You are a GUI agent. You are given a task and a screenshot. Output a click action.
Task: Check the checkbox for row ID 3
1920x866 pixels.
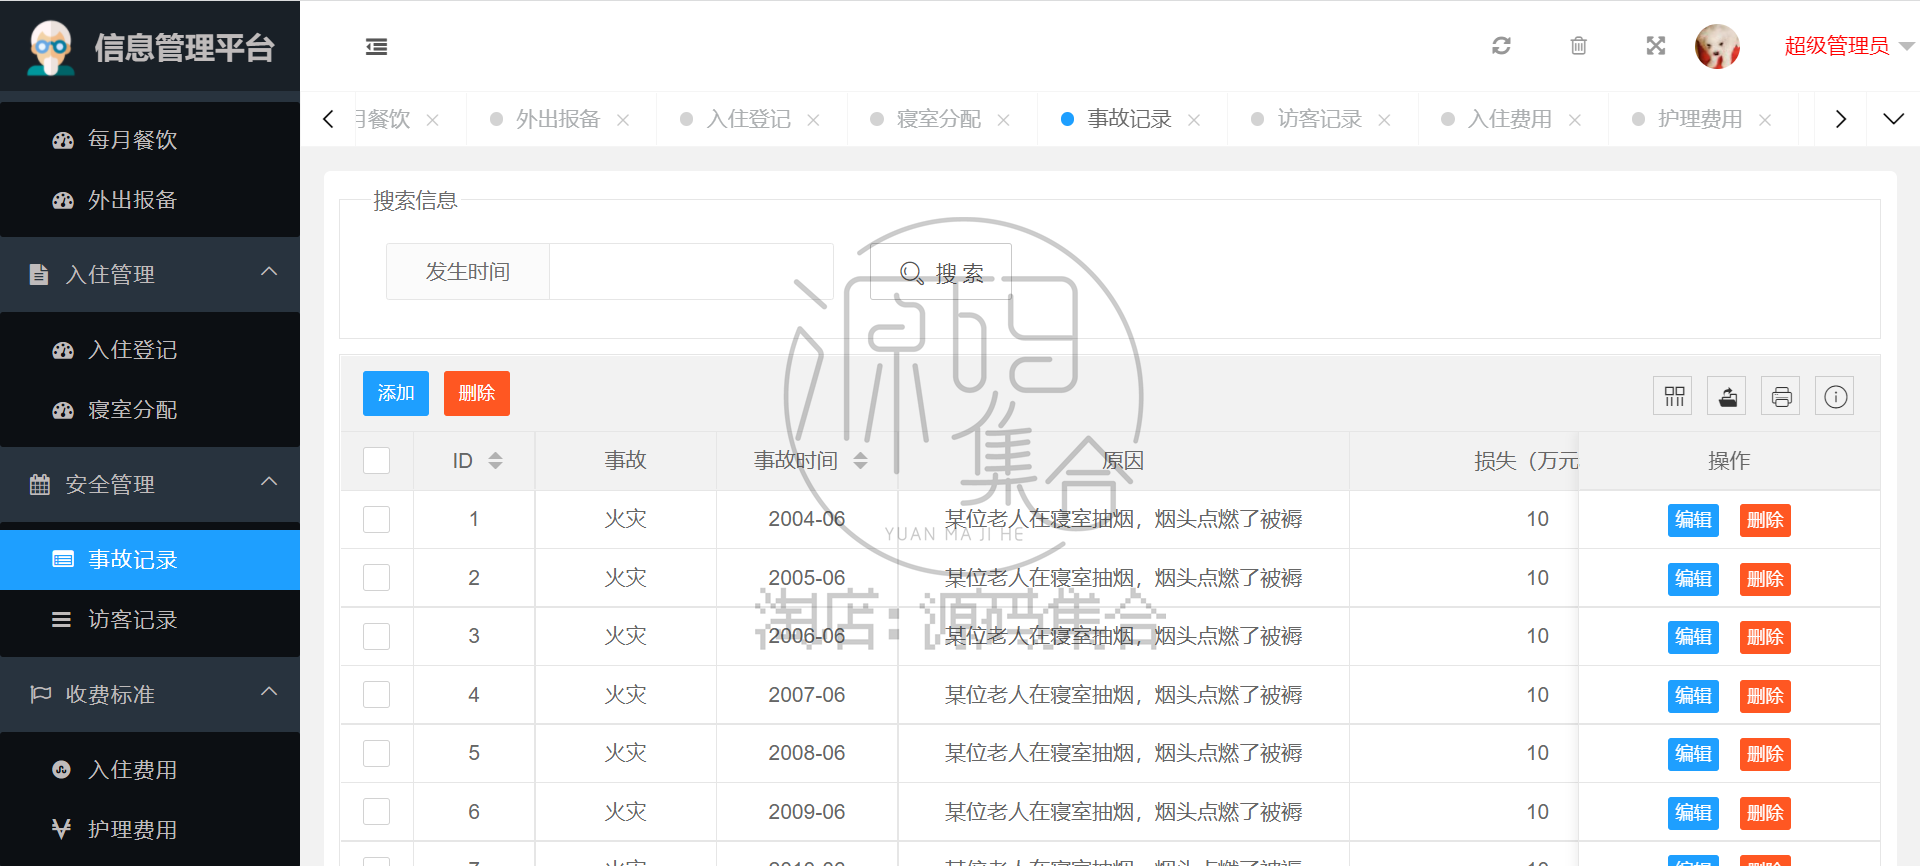376,636
